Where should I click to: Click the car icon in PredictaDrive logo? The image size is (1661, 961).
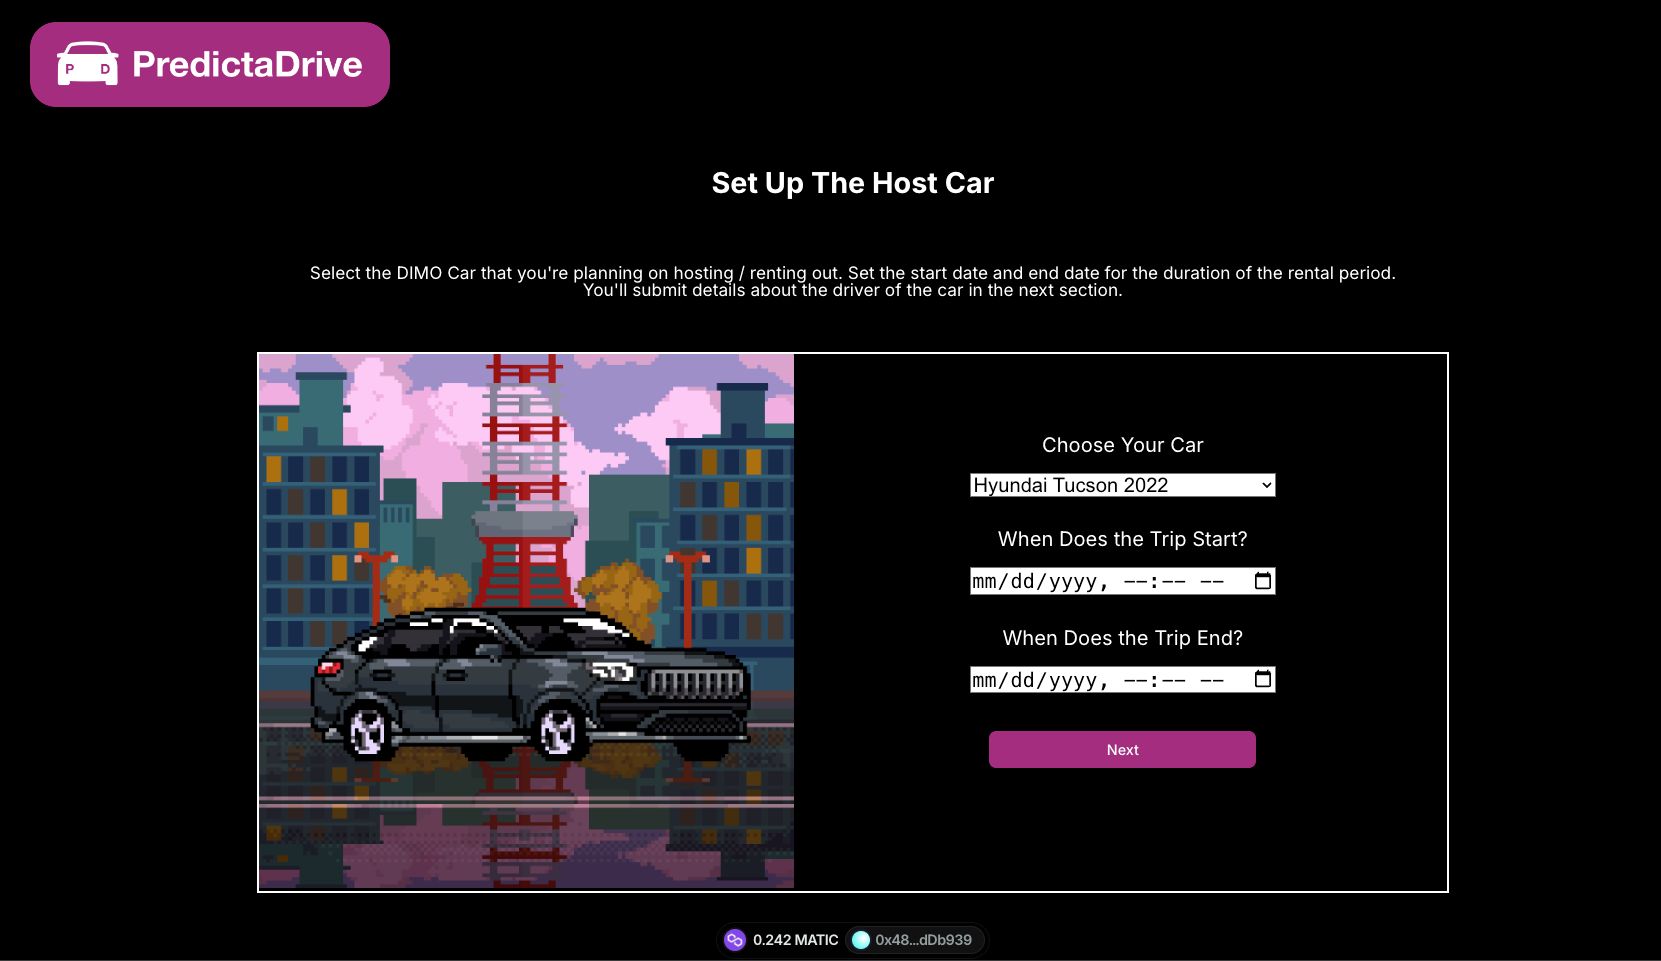click(x=87, y=65)
